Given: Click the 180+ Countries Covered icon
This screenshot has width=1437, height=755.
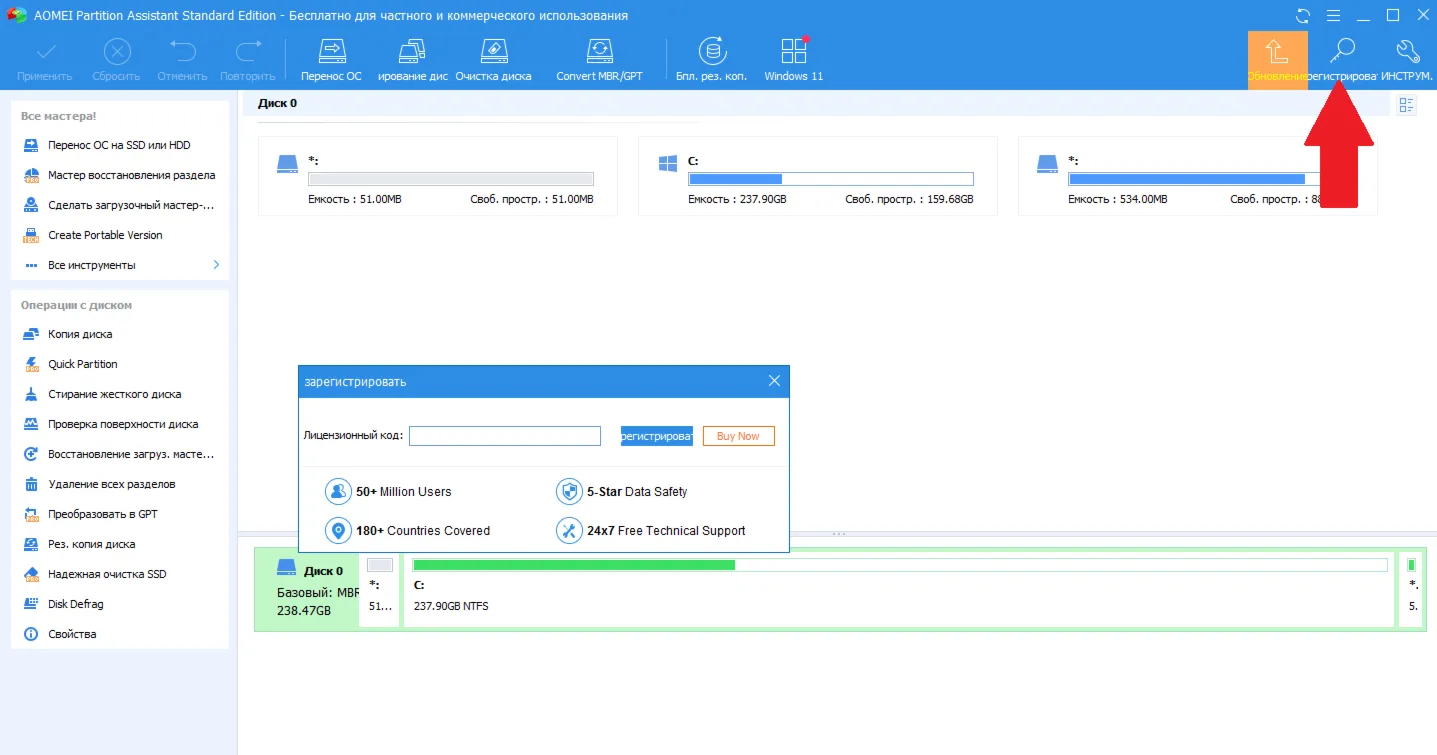Looking at the screenshot, I should [x=339, y=530].
